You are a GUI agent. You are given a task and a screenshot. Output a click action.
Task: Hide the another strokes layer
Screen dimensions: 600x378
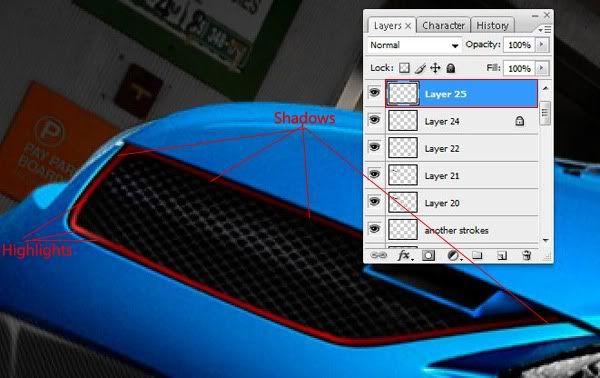pyautogui.click(x=374, y=229)
